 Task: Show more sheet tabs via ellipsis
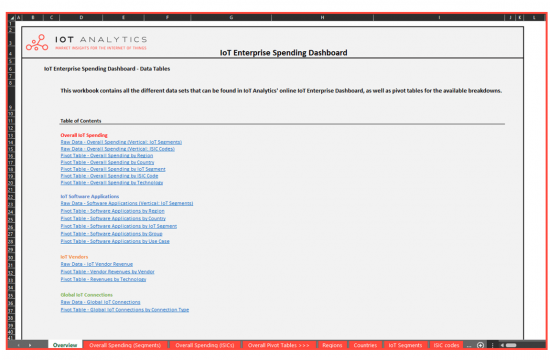tap(469, 346)
